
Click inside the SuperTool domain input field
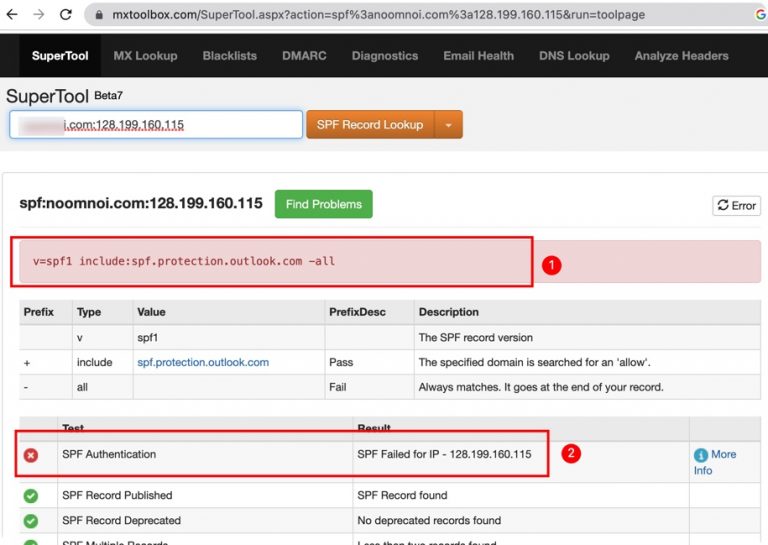(x=156, y=125)
